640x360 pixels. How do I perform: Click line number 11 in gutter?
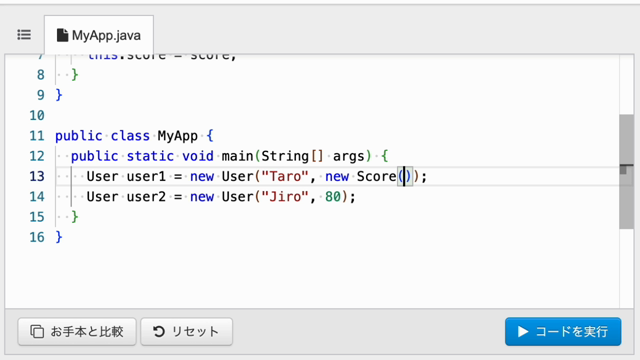[x=37, y=136]
